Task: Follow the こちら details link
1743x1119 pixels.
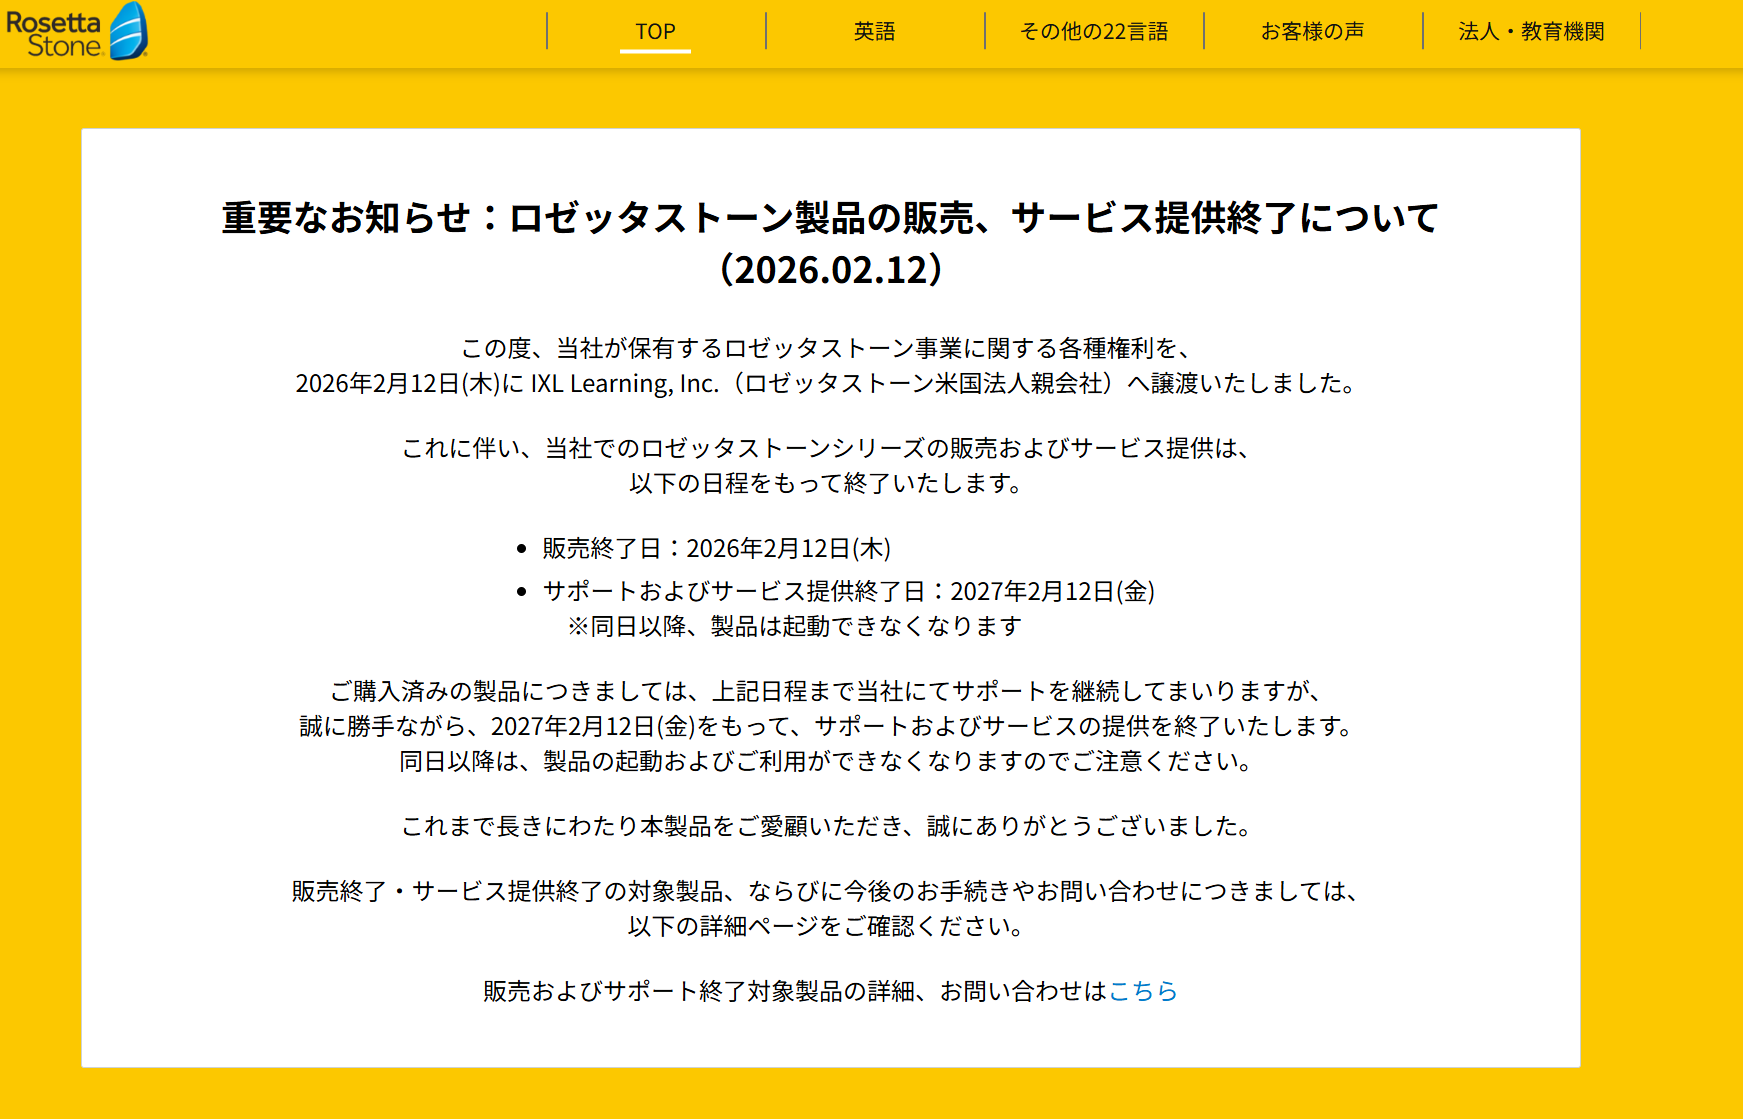Action: (1143, 991)
